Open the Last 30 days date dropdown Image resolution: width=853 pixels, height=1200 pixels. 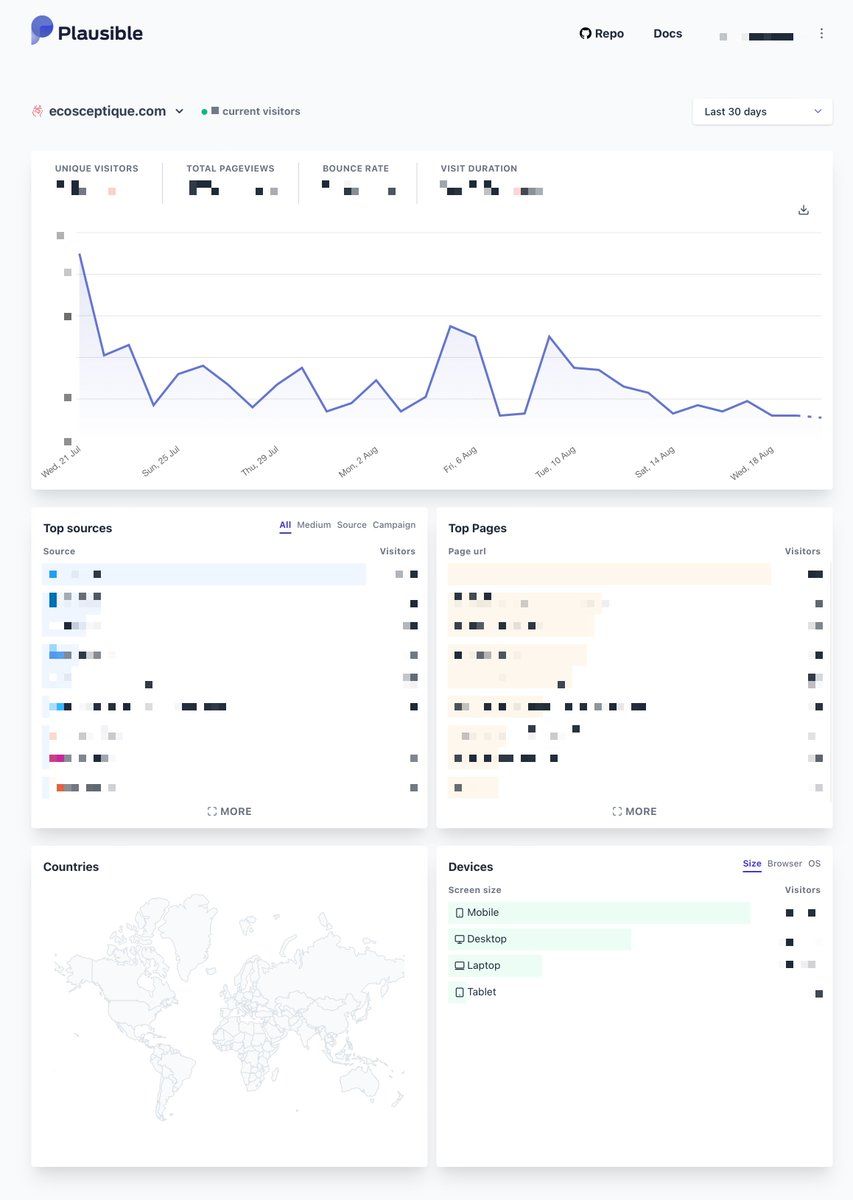click(x=762, y=111)
